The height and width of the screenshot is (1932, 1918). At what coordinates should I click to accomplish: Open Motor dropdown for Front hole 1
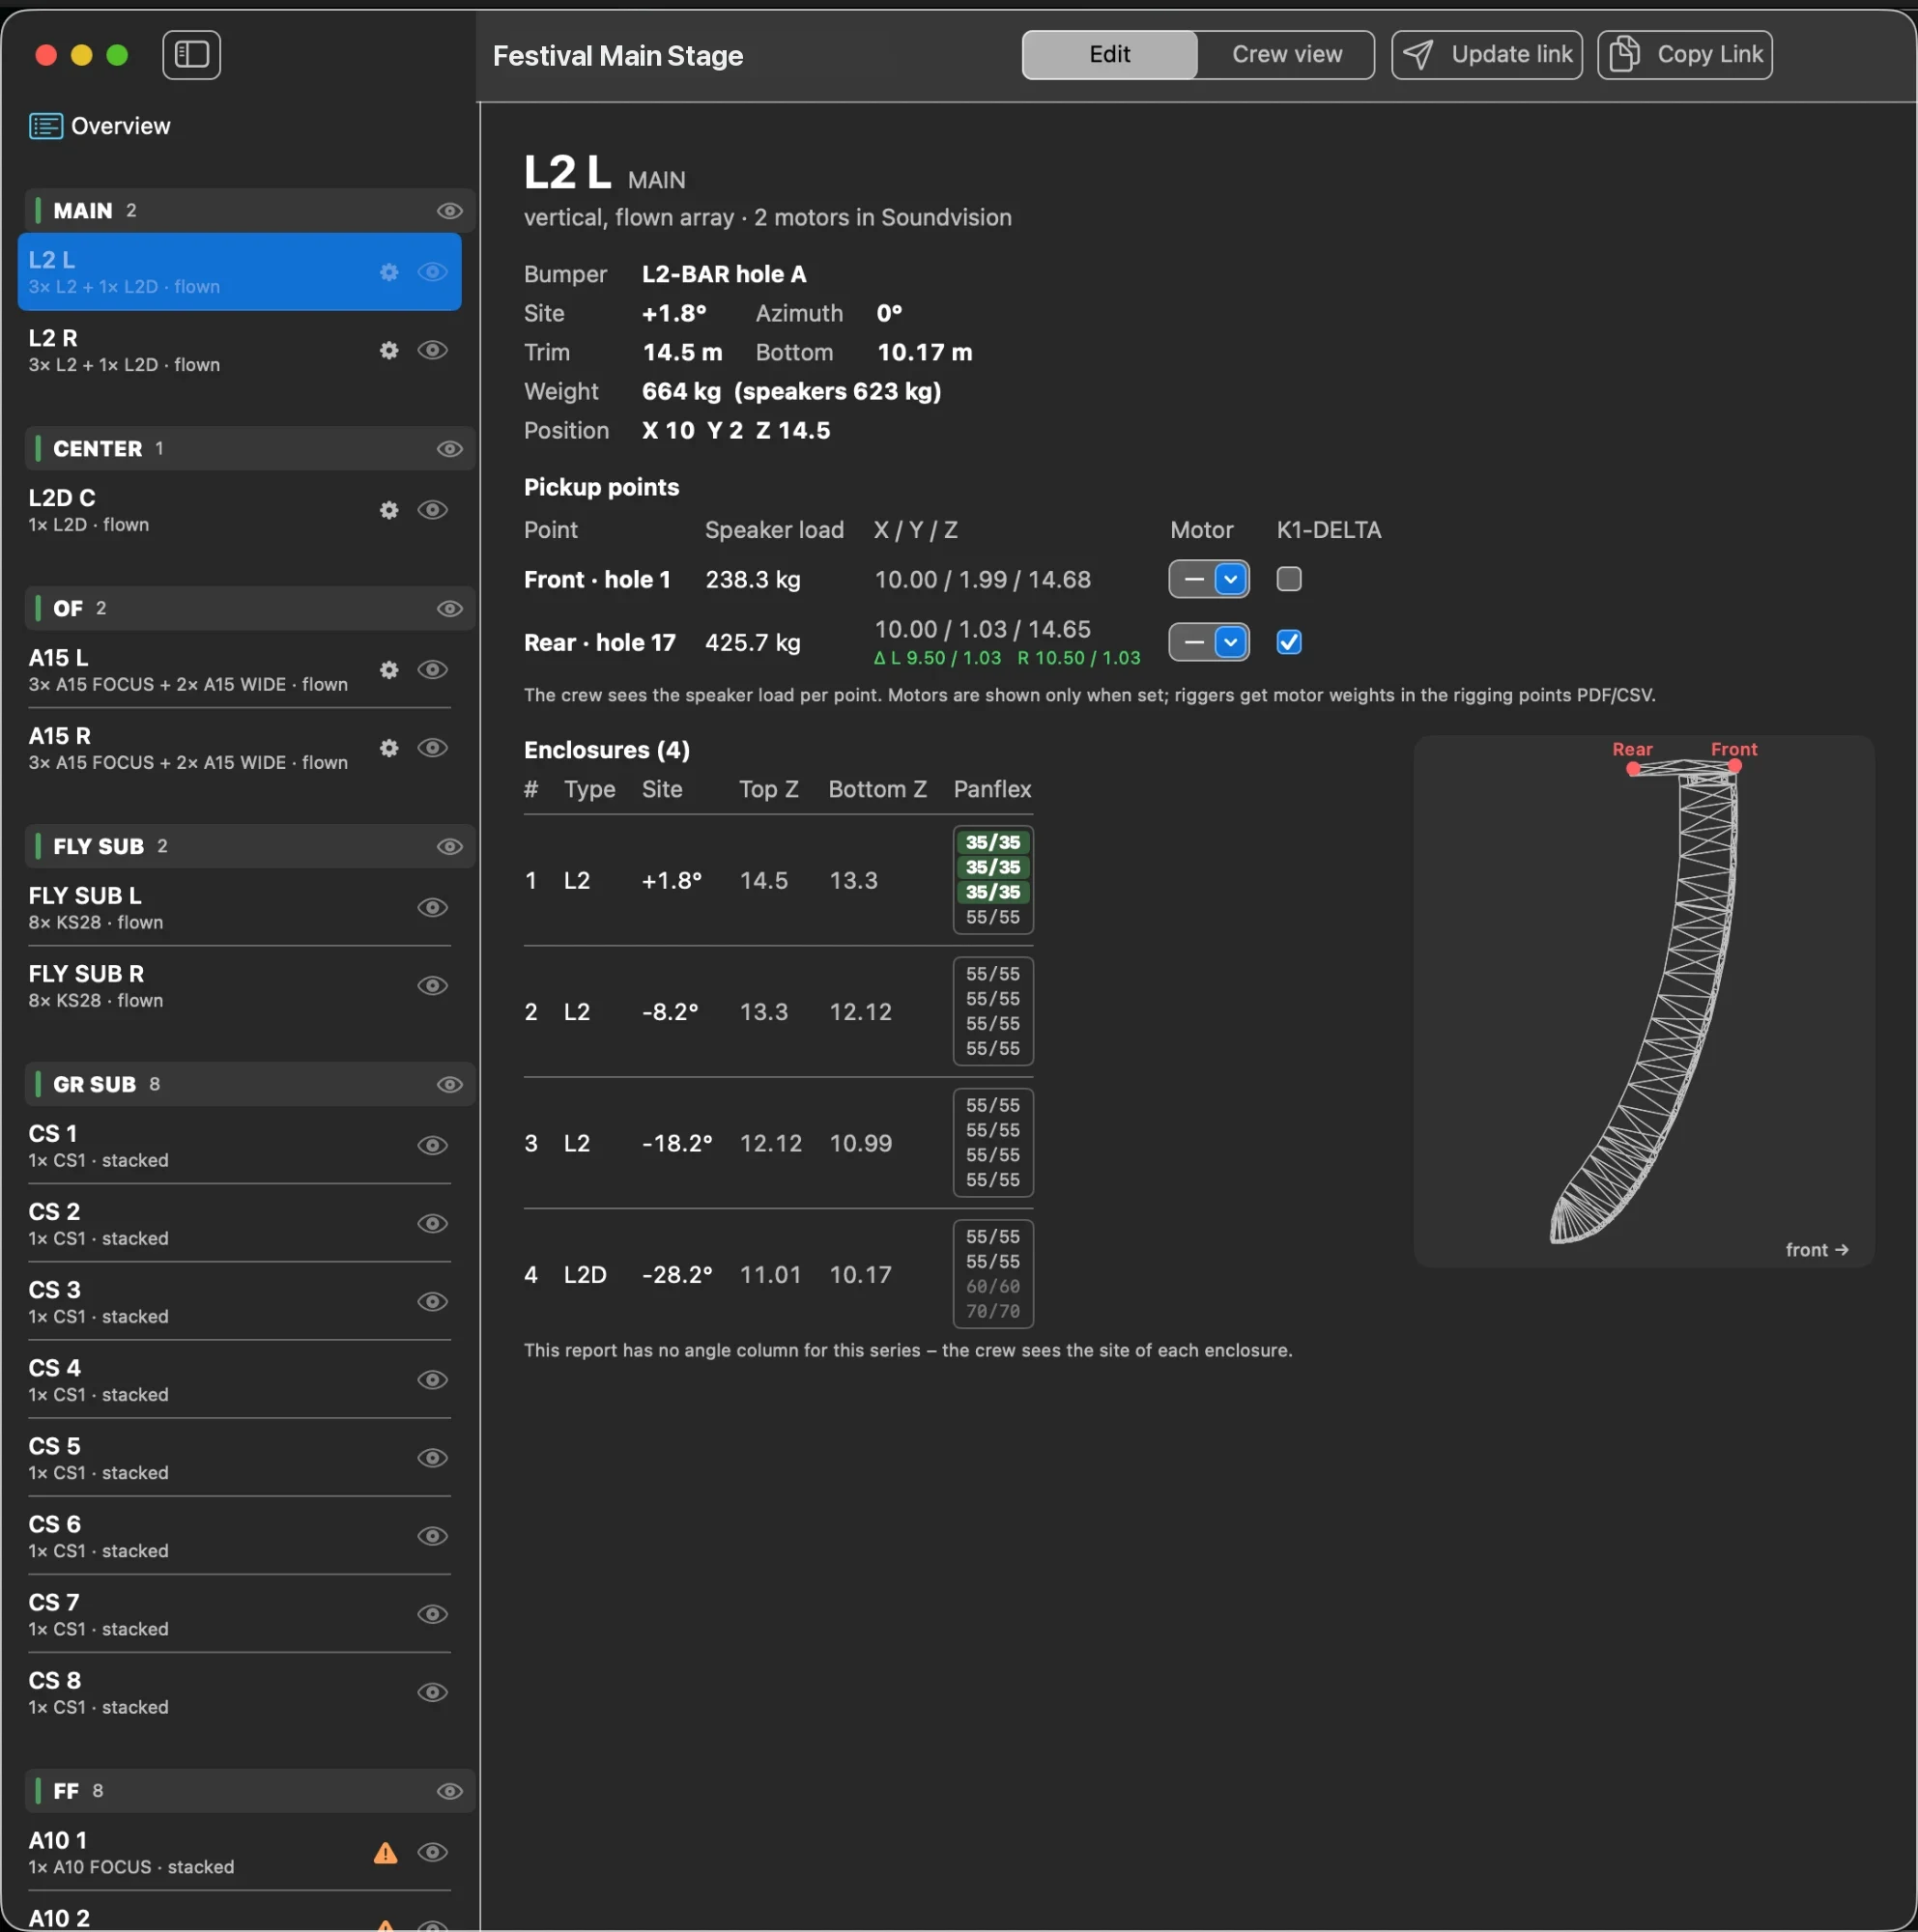pyautogui.click(x=1208, y=579)
